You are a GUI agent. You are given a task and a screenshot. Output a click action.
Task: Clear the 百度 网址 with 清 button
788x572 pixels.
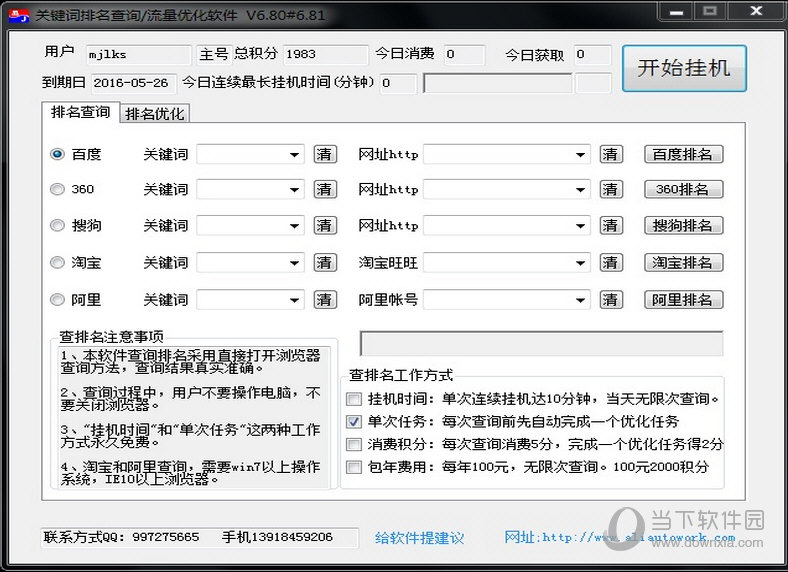coord(611,154)
